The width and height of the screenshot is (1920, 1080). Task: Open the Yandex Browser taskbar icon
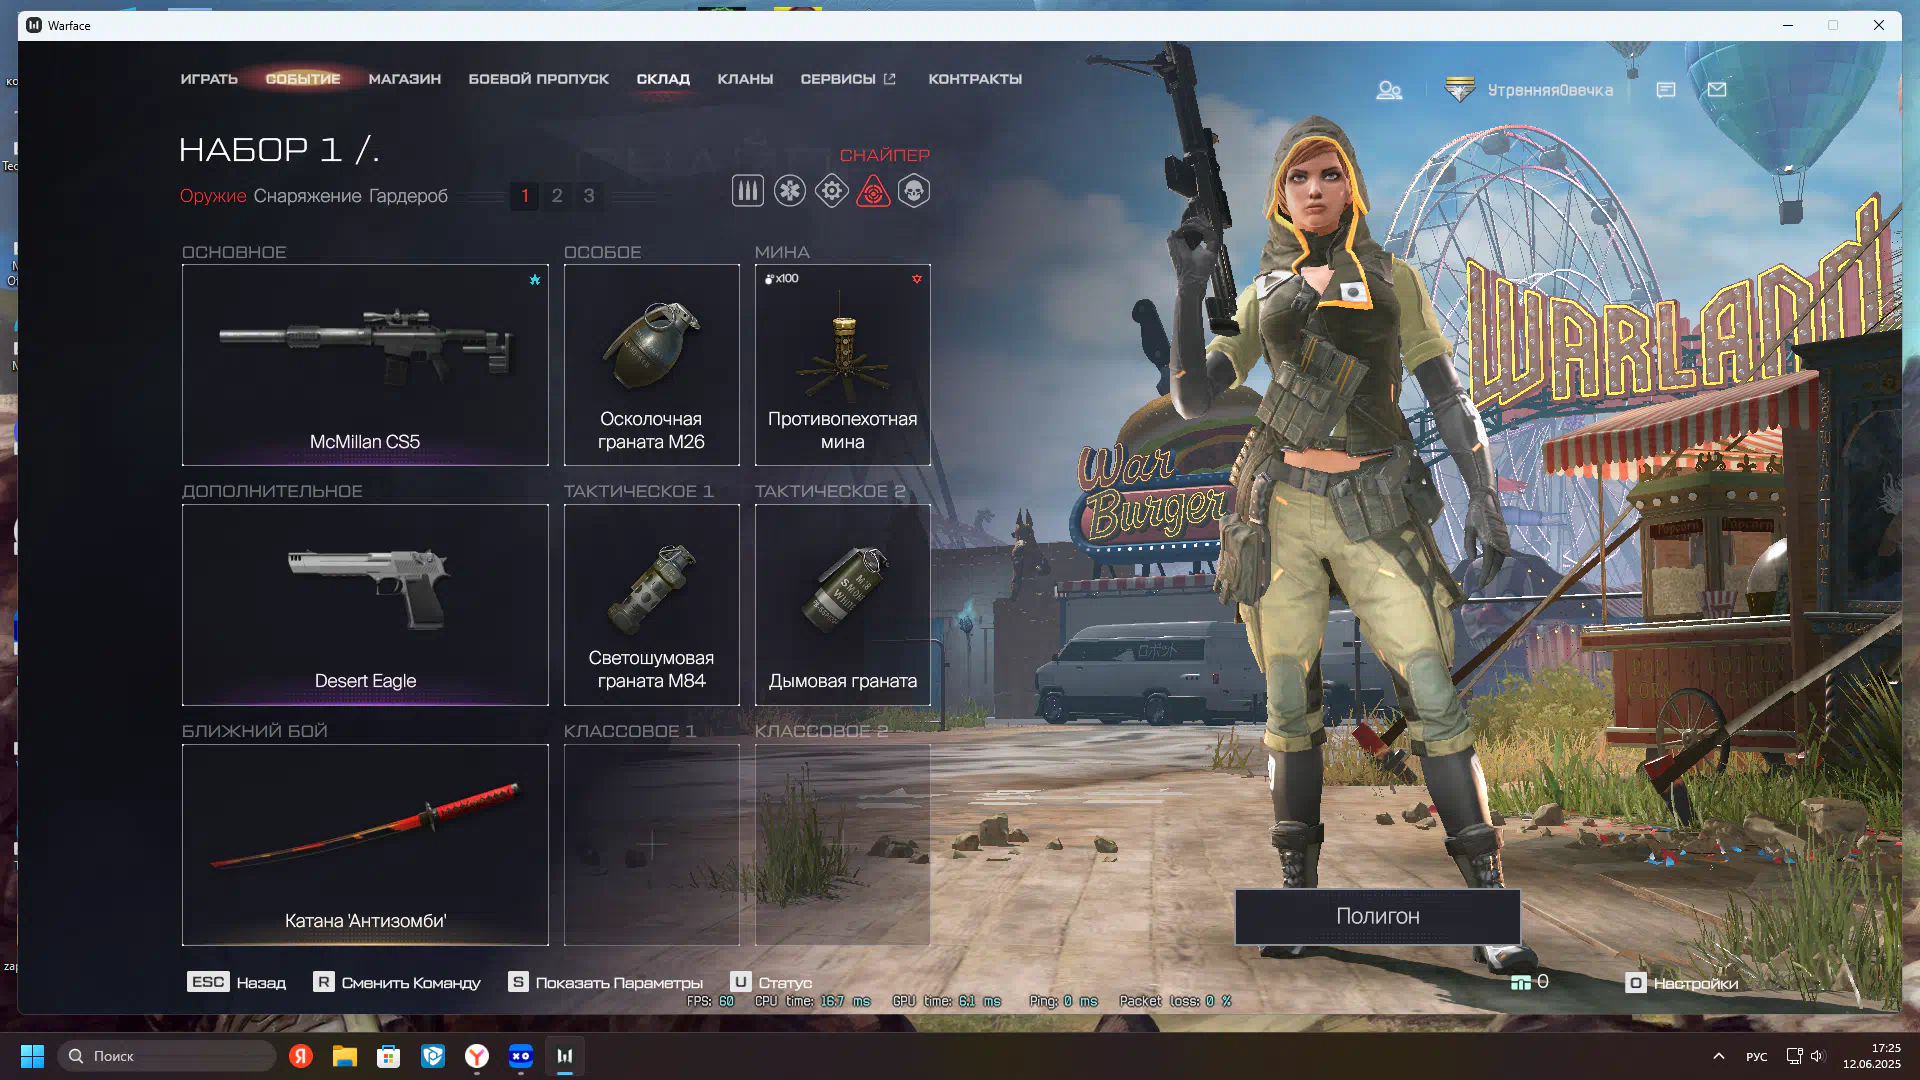point(477,1056)
